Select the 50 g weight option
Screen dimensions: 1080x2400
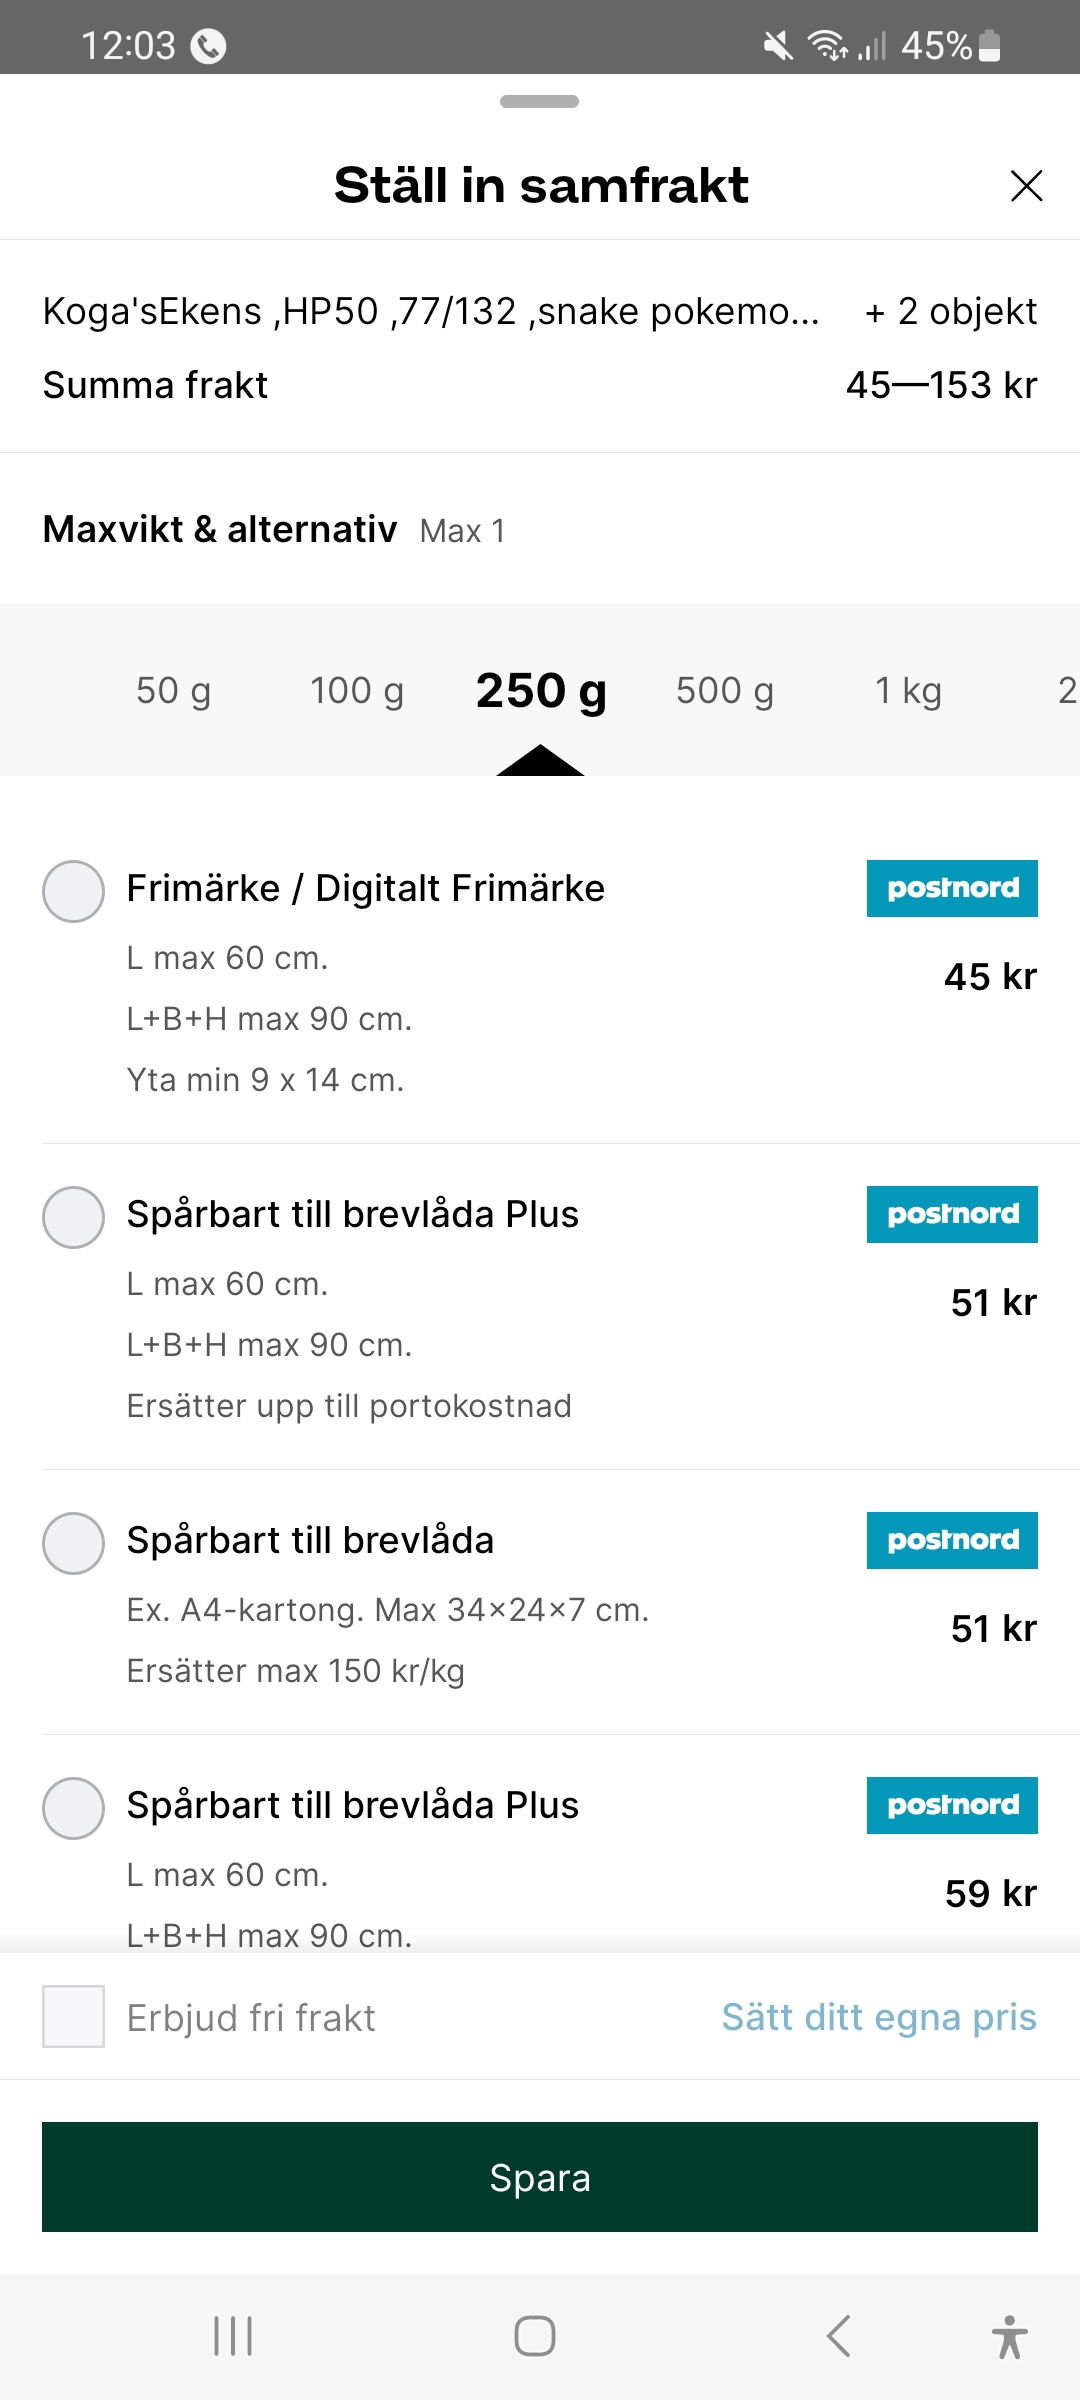click(x=173, y=690)
